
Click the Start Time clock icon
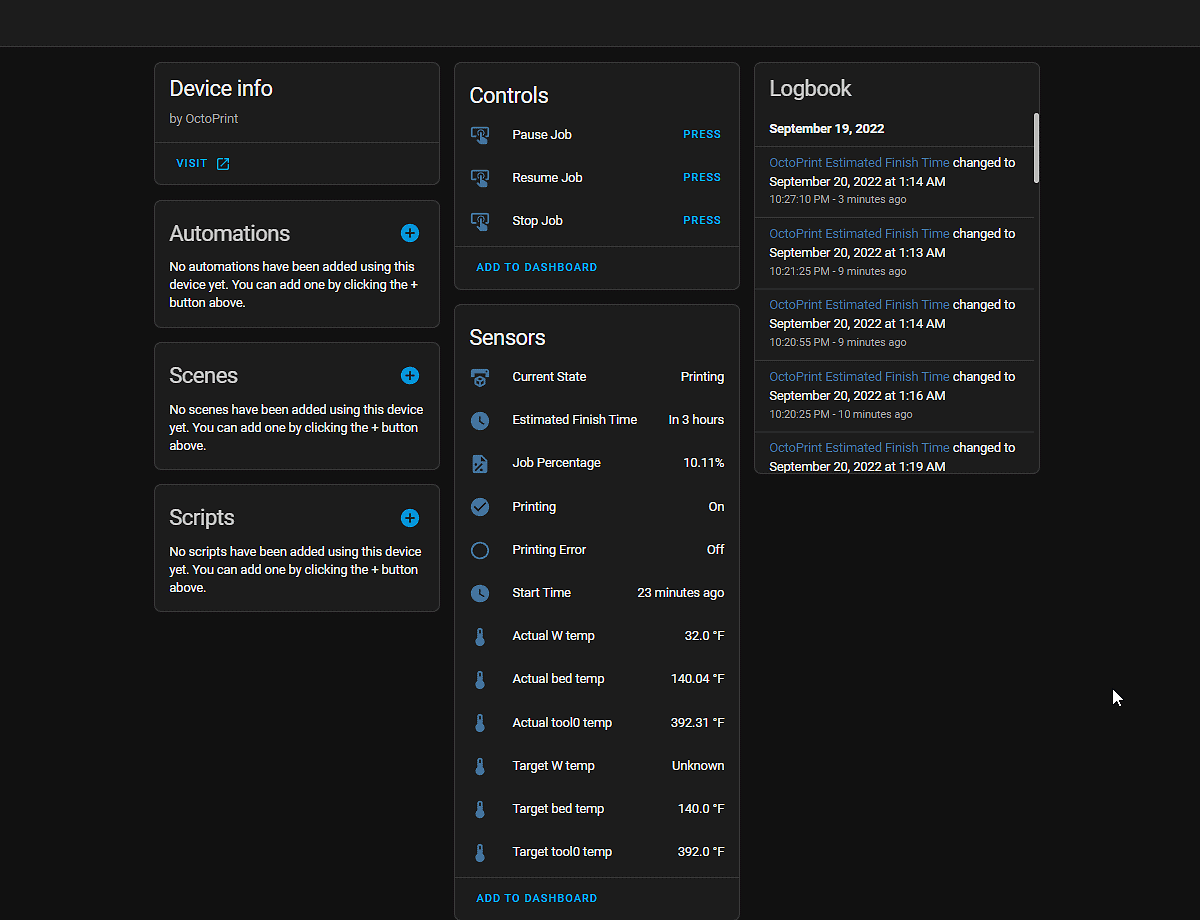pyautogui.click(x=480, y=593)
